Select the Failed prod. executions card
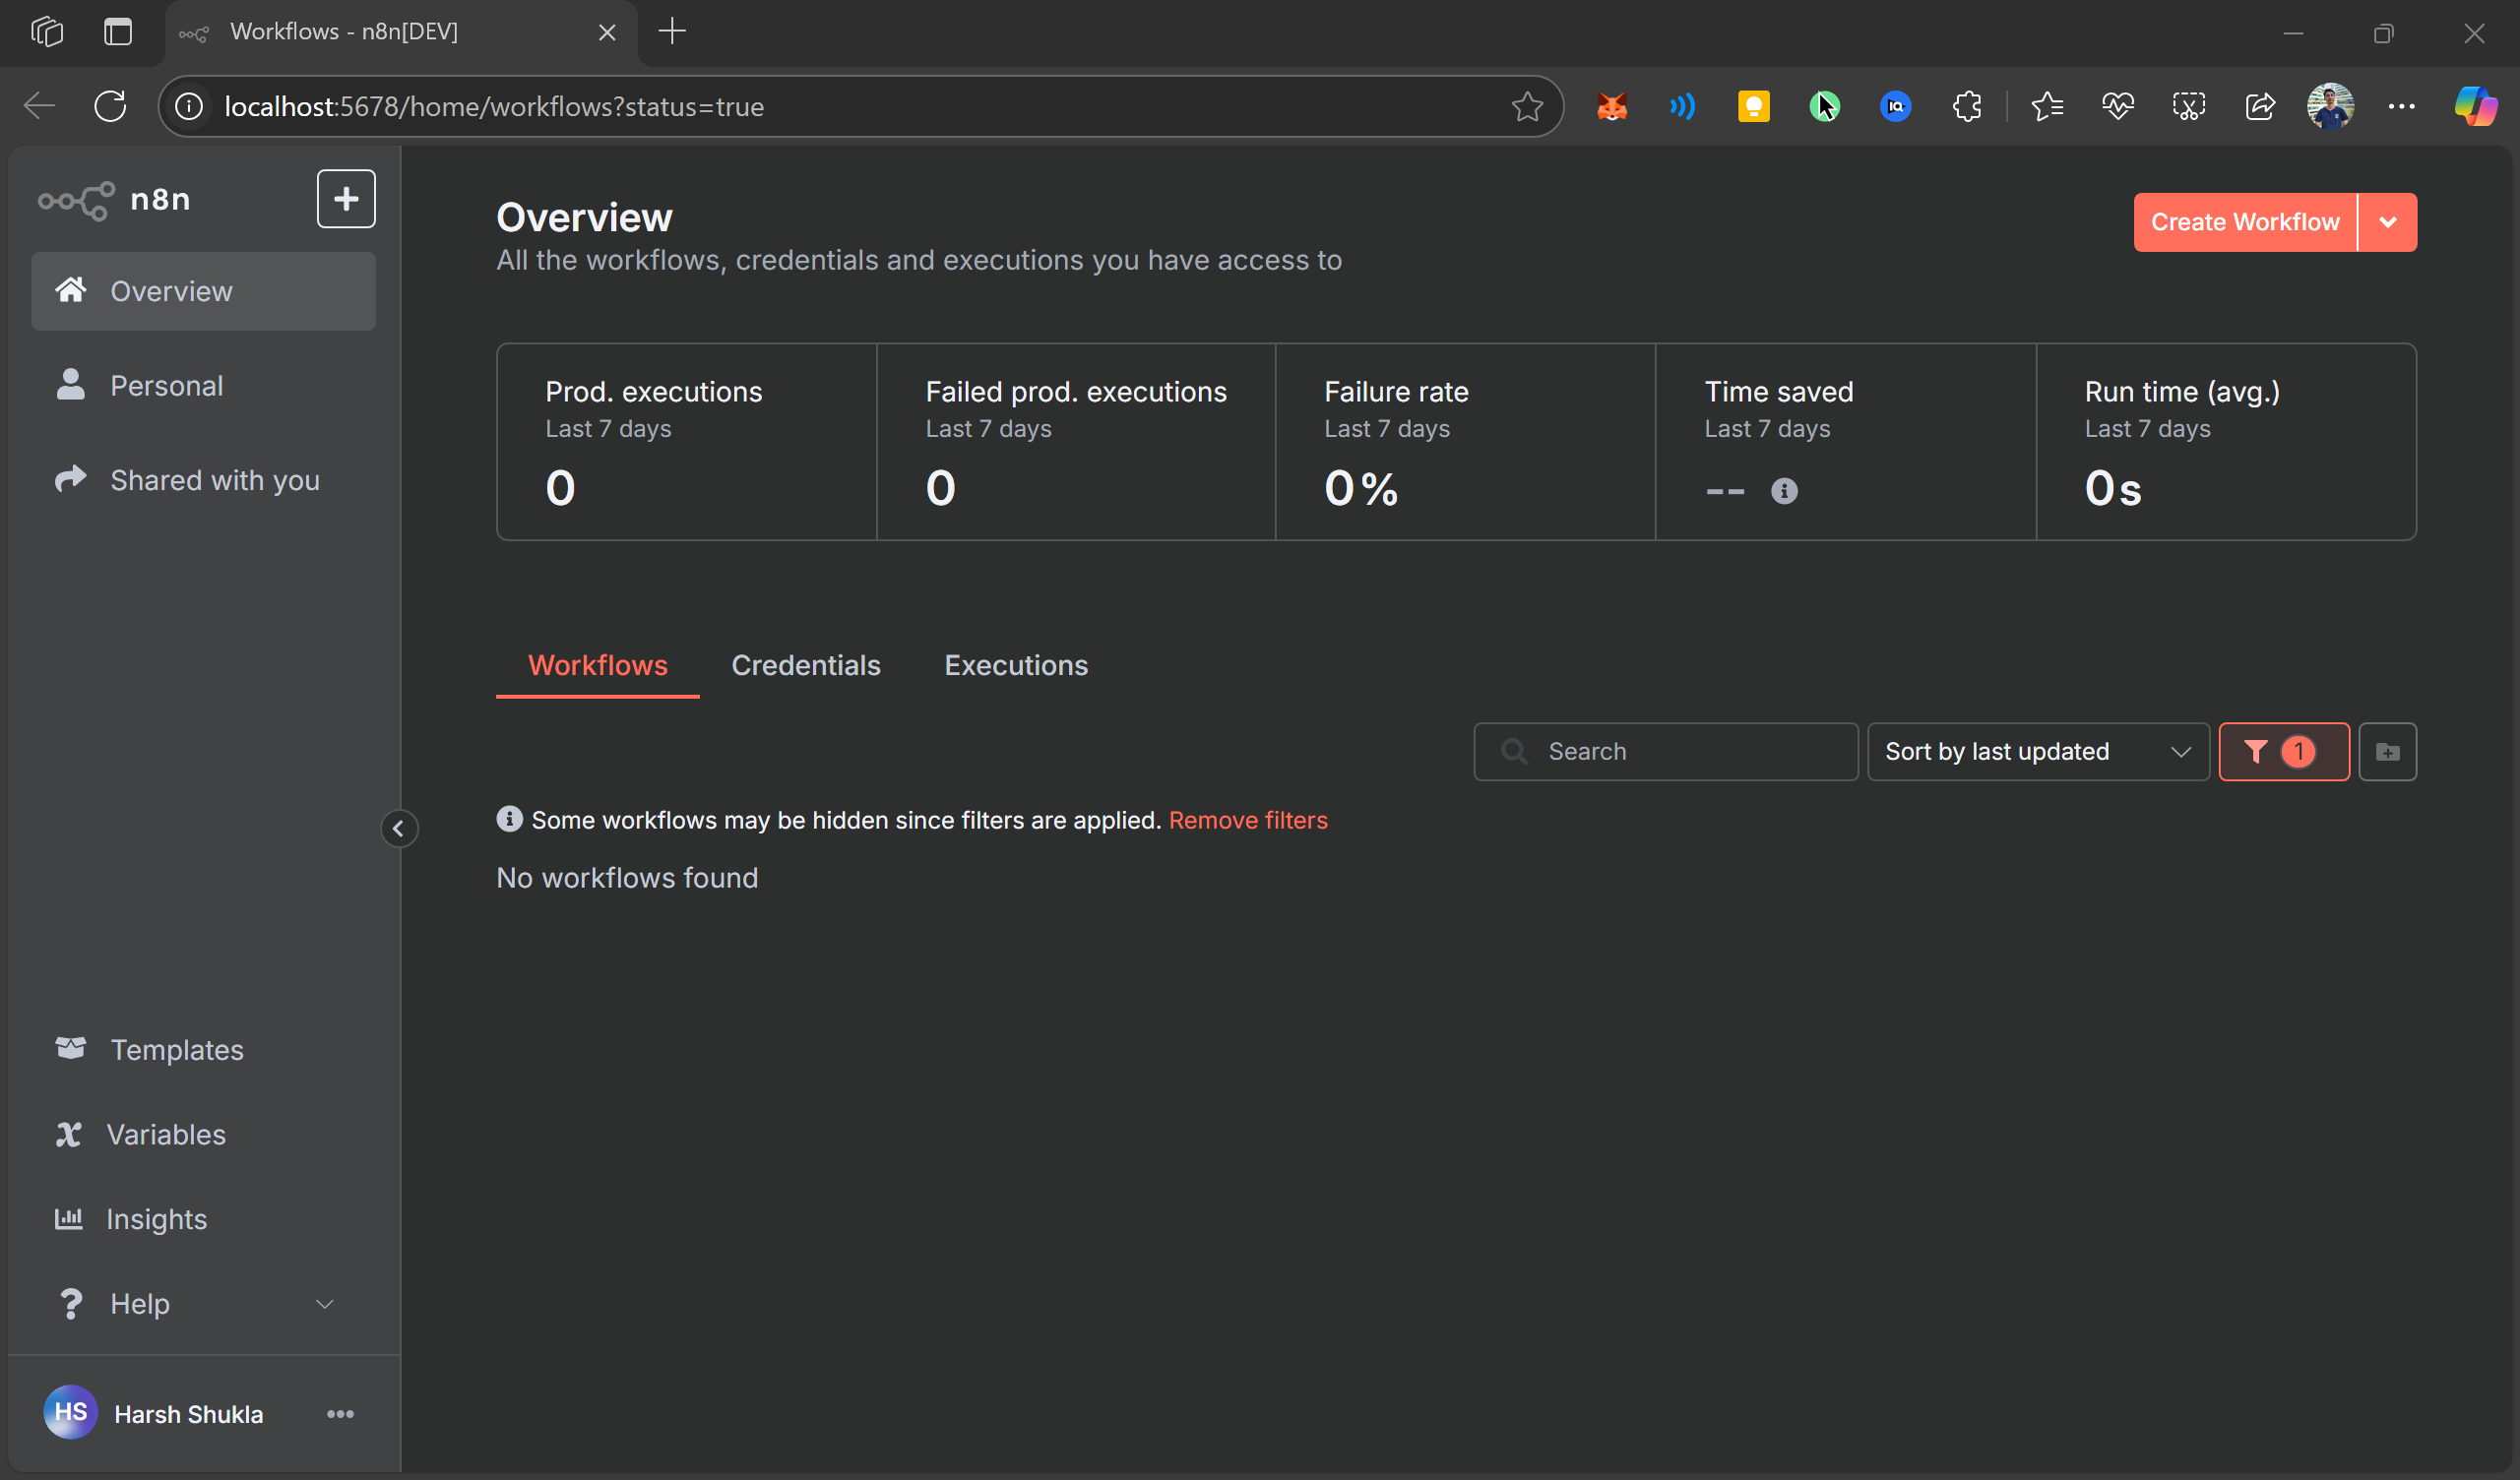The image size is (2520, 1480). (x=1076, y=442)
